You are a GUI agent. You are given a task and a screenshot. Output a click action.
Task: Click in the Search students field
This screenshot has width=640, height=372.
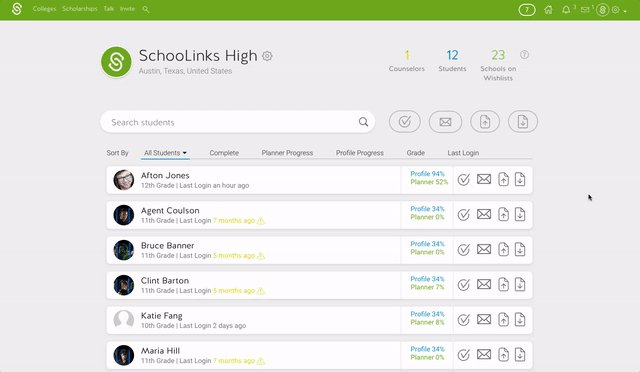pos(238,122)
